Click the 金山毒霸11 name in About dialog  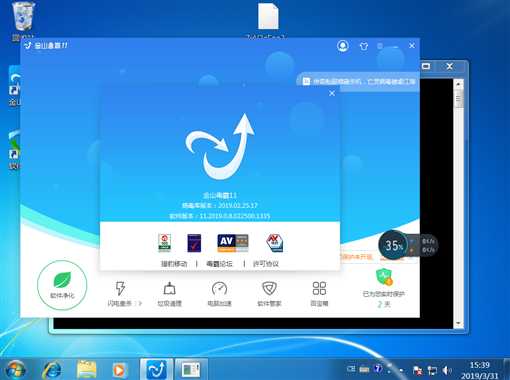220,195
